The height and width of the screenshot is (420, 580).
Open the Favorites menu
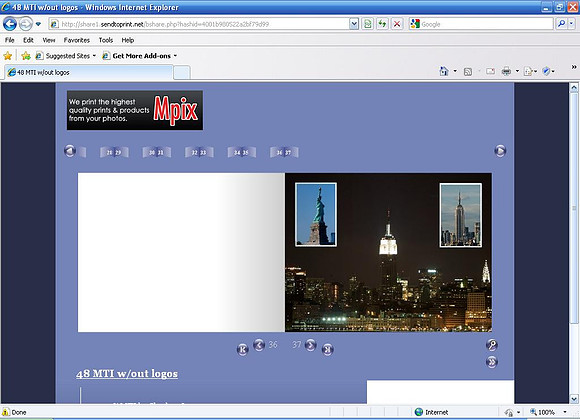click(77, 40)
